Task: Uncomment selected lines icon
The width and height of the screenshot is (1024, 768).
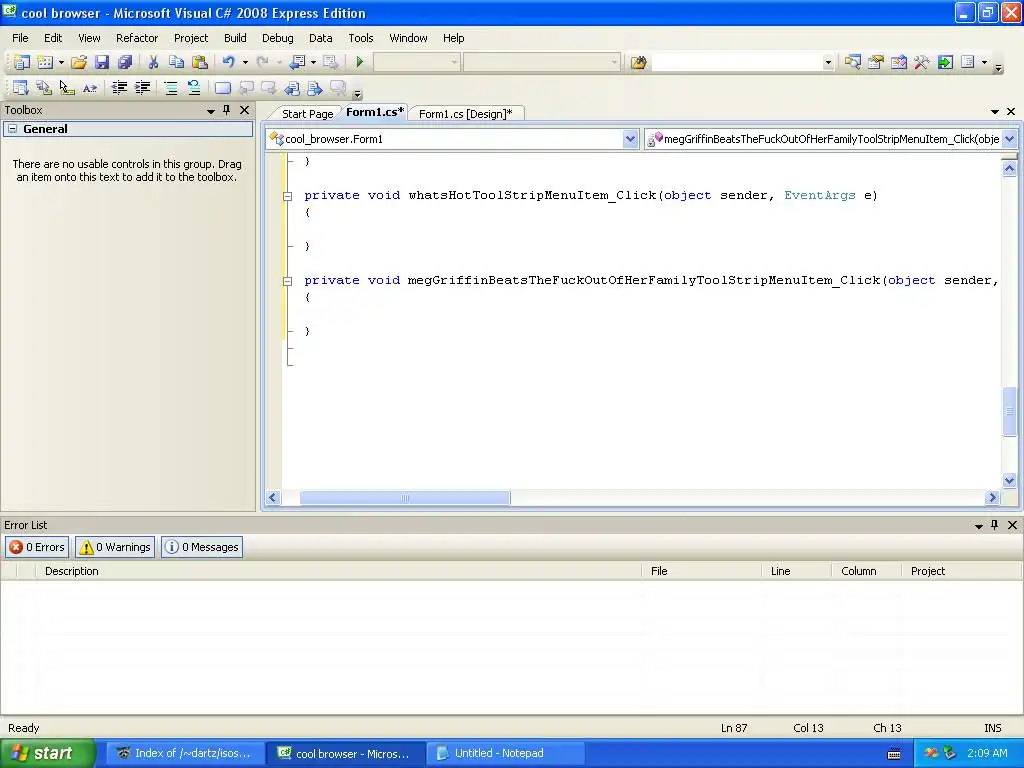Action: (x=194, y=88)
